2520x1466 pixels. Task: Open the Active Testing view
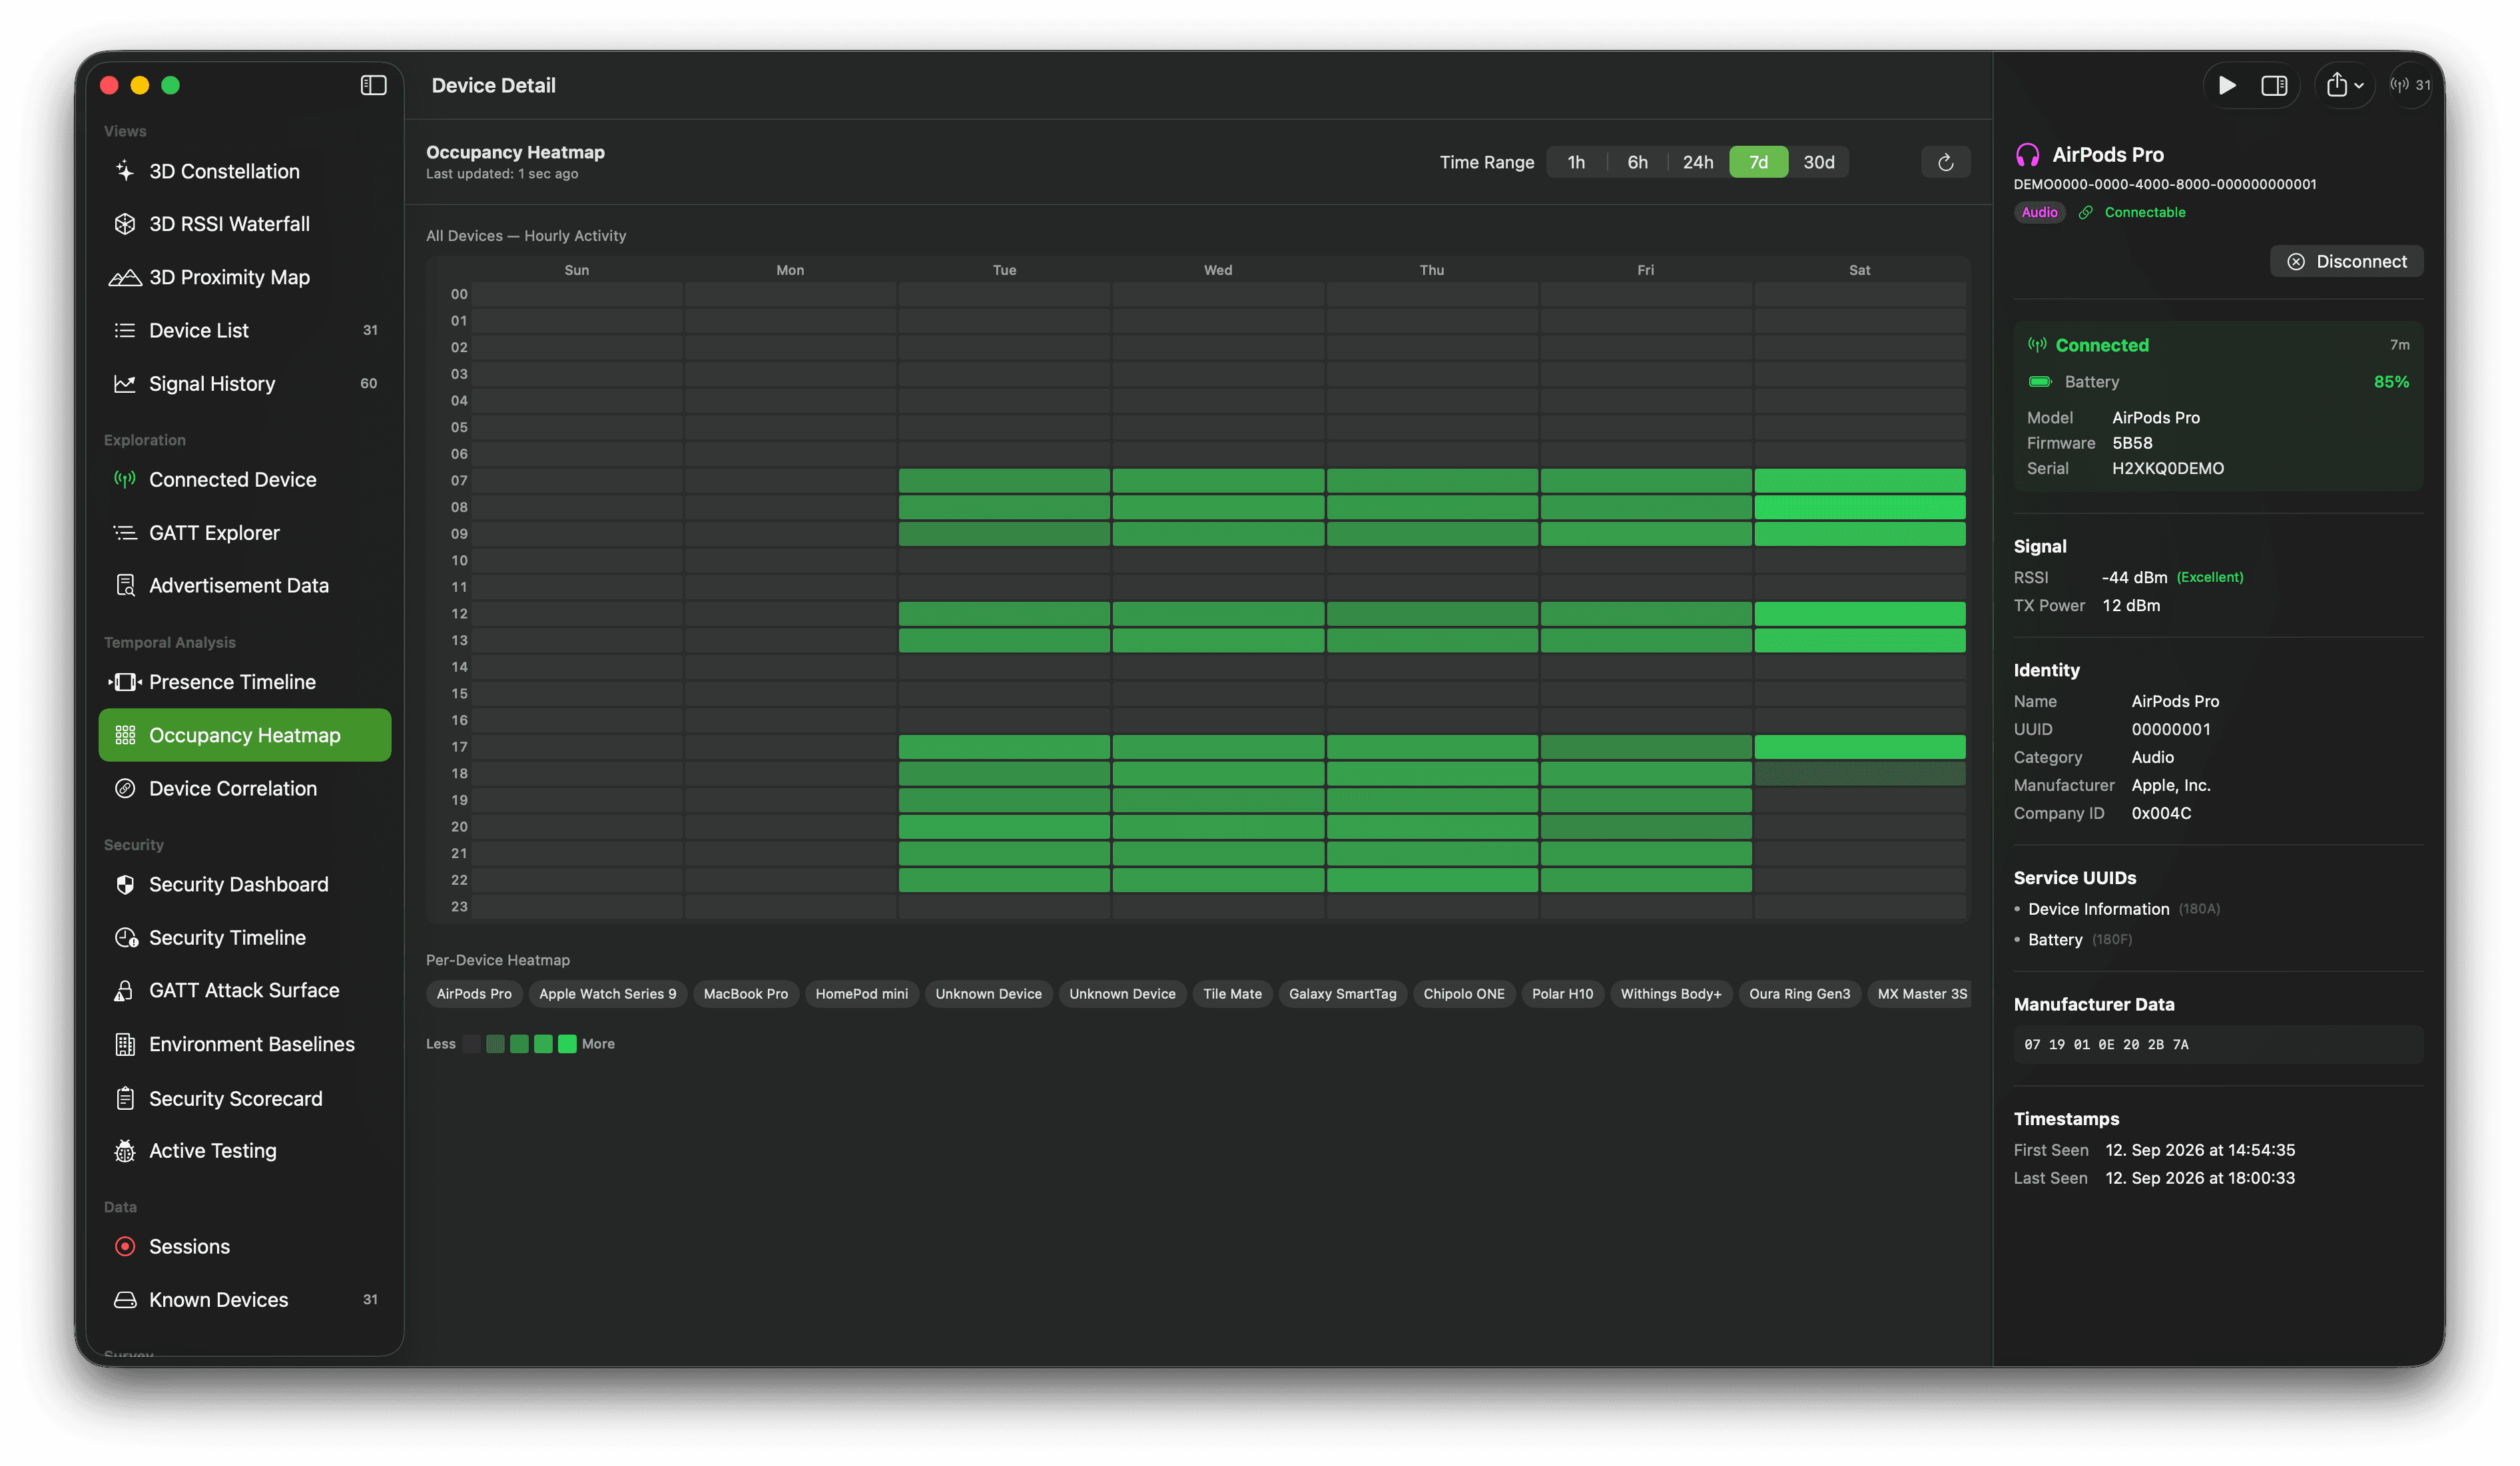(x=244, y=1151)
